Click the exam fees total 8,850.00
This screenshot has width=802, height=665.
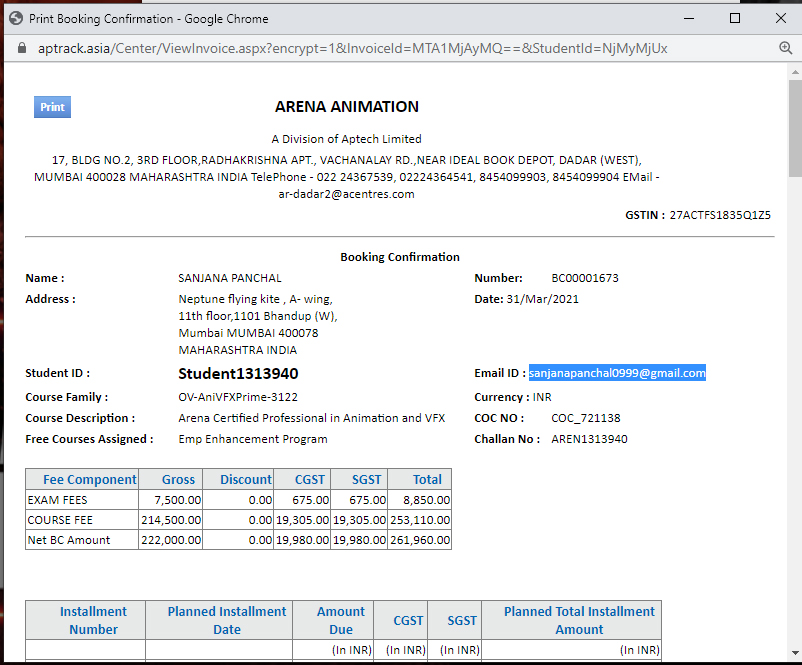click(427, 500)
